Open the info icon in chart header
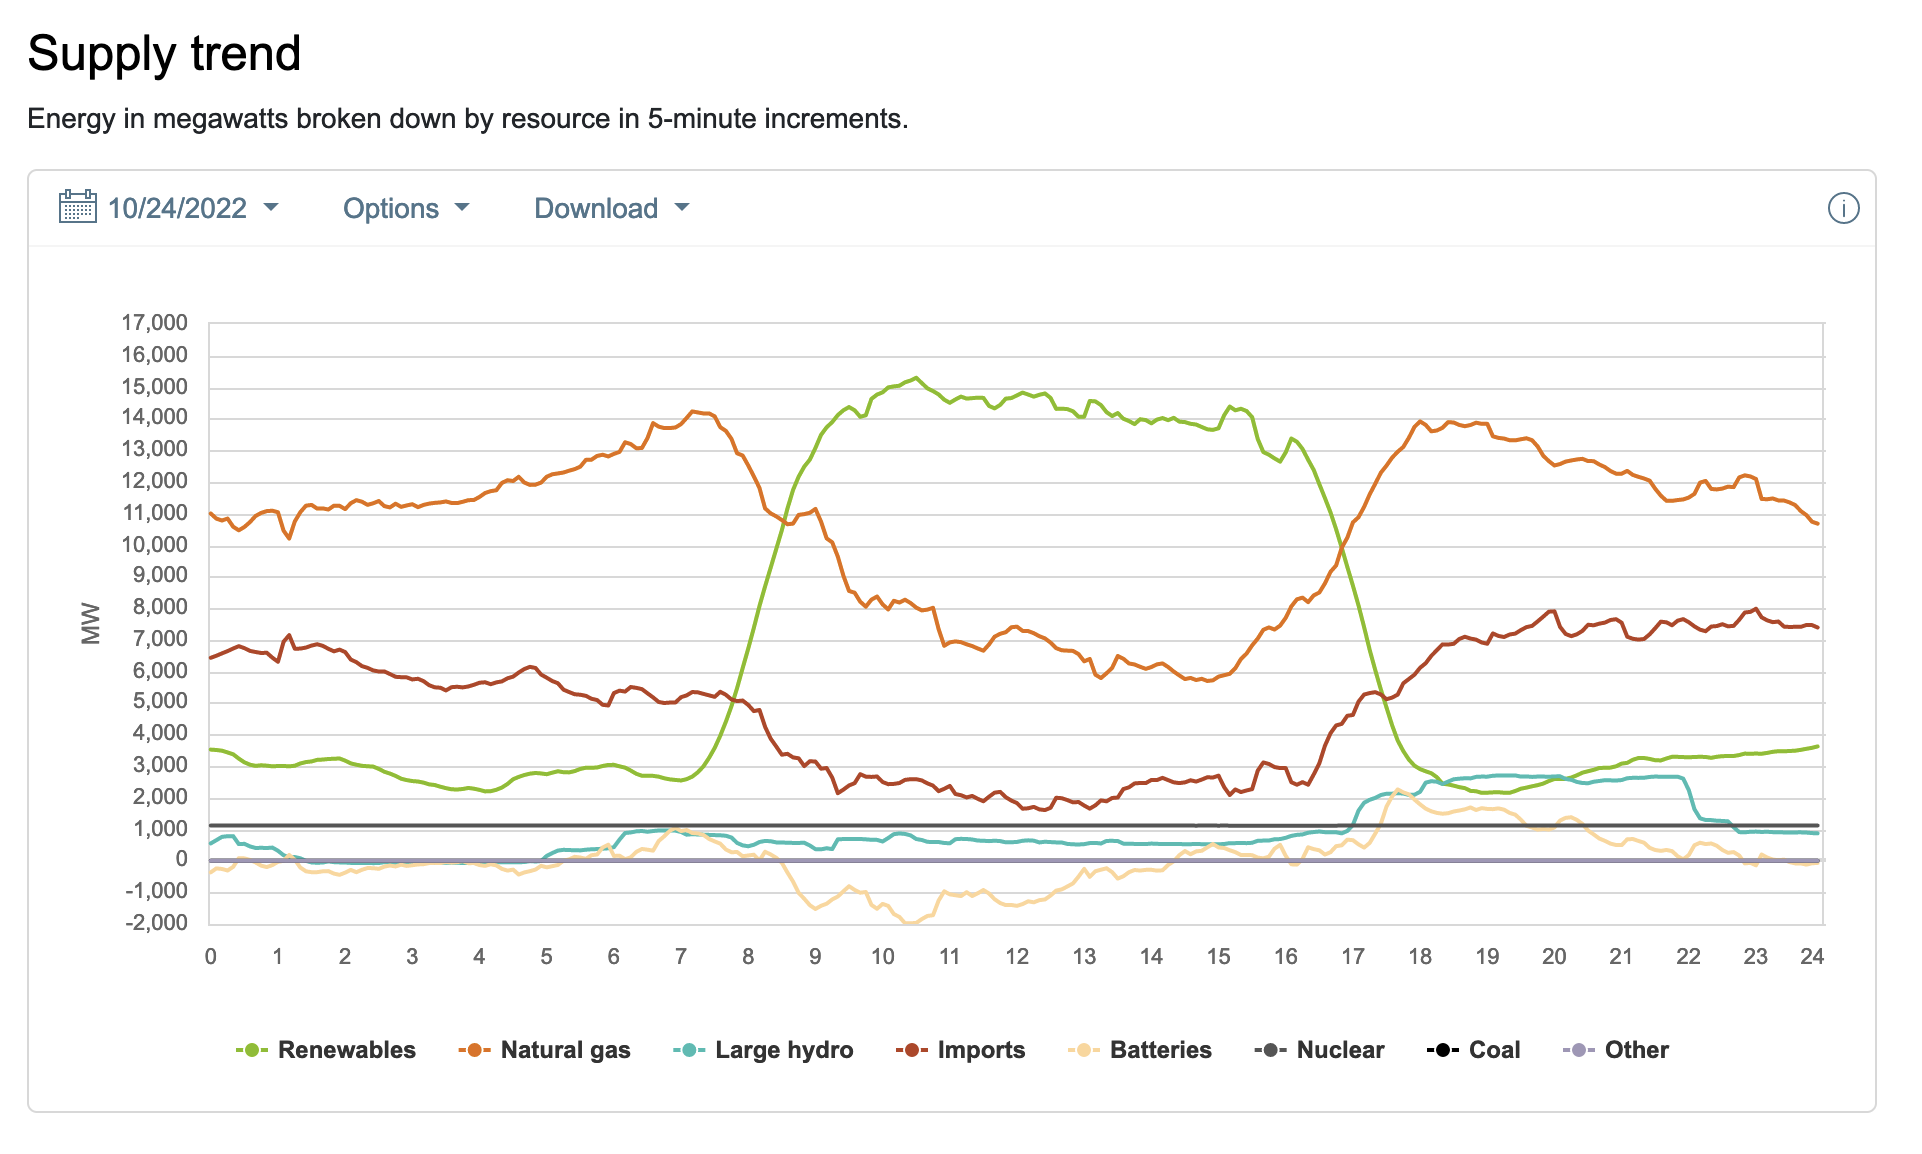The height and width of the screenshot is (1154, 1922). coord(1843,208)
